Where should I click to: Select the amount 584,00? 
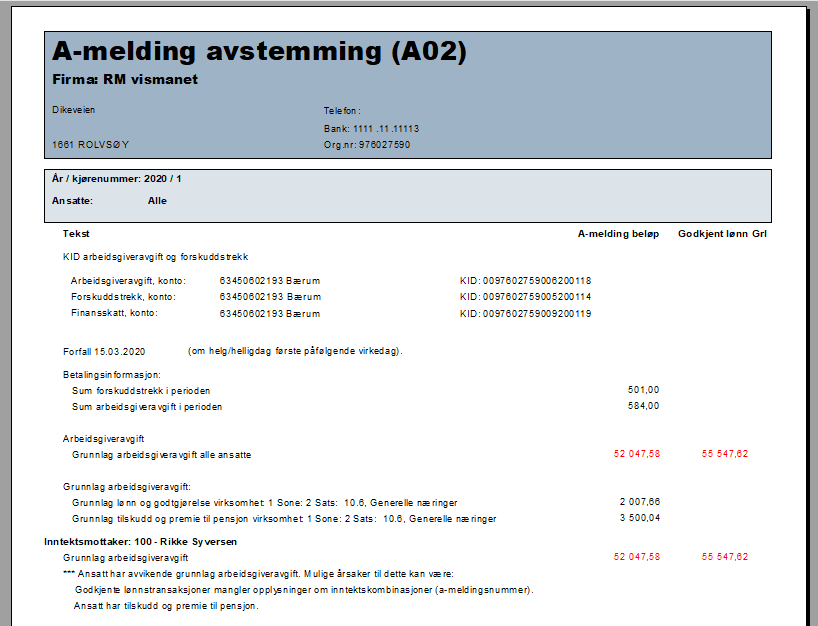(643, 406)
